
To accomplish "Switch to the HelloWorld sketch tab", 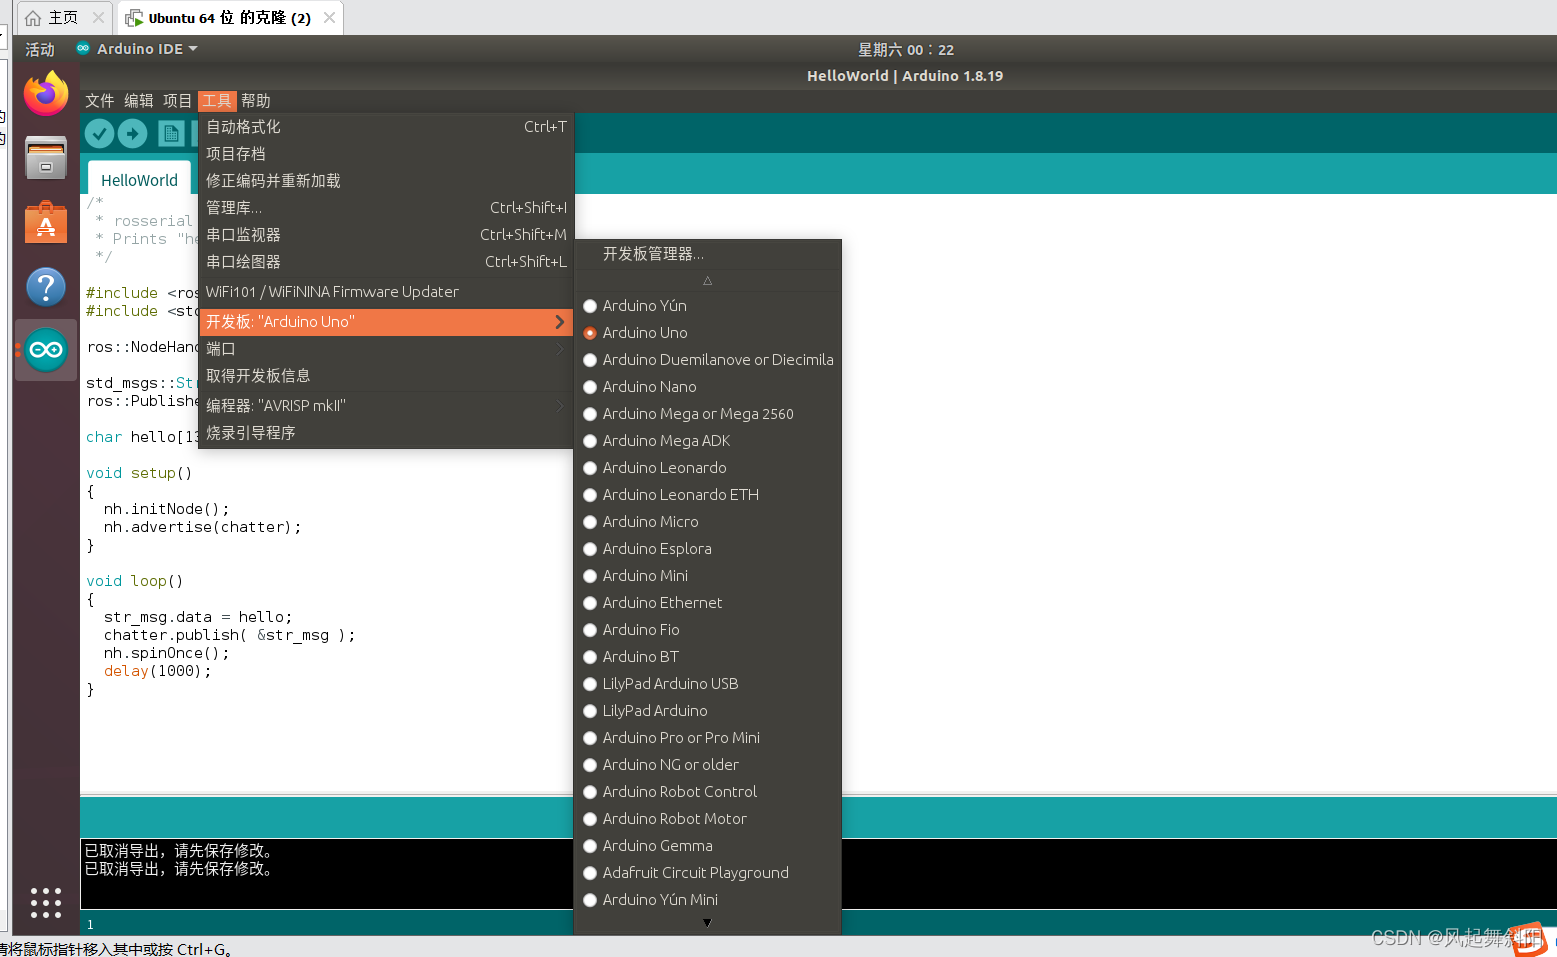I will pos(139,180).
